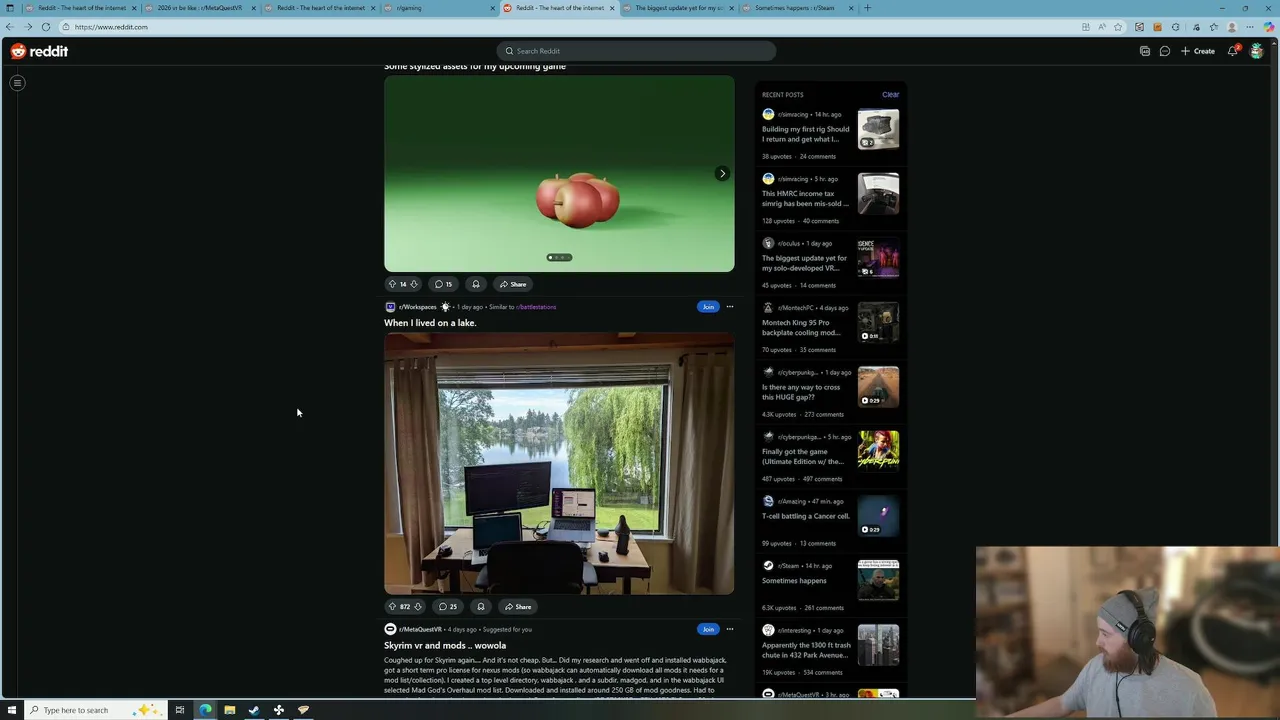Downvote the lake post with 872 votes
This screenshot has width=1280, height=720.
[417, 607]
